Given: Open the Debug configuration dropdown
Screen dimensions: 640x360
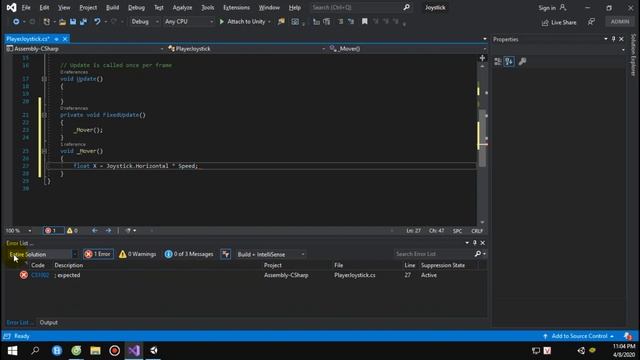Looking at the screenshot, I should (145, 22).
